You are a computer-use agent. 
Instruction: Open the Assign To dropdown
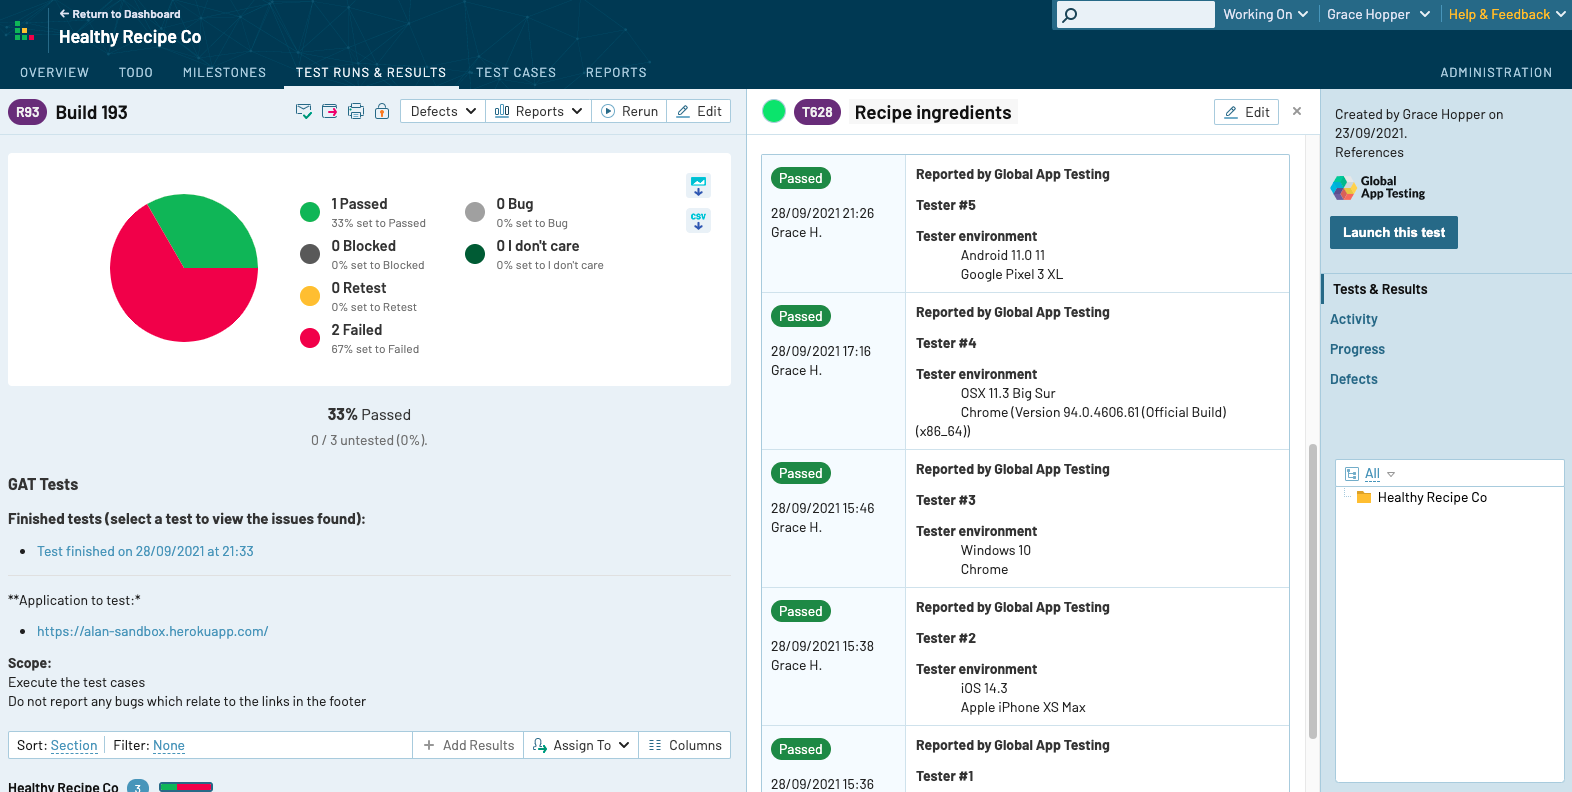tap(581, 745)
